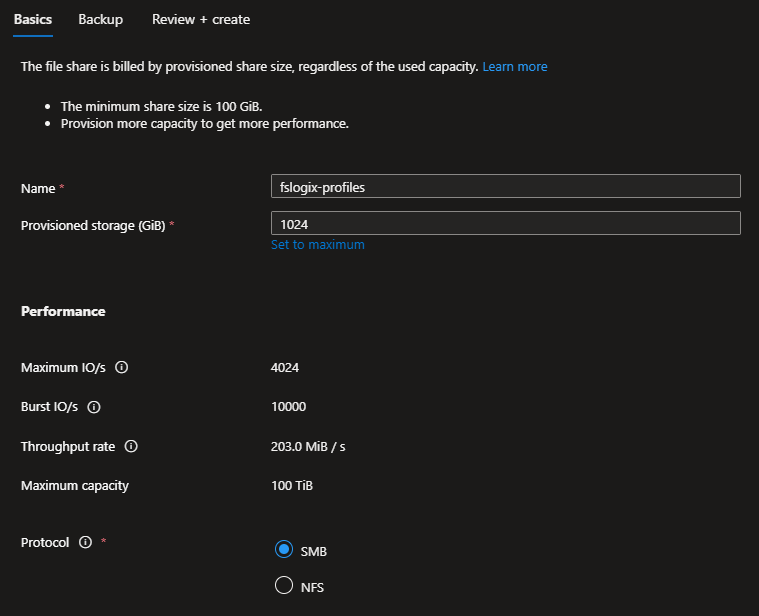Viewport: 759px width, 616px height.
Task: Select the Basics tab
Action: tap(33, 20)
